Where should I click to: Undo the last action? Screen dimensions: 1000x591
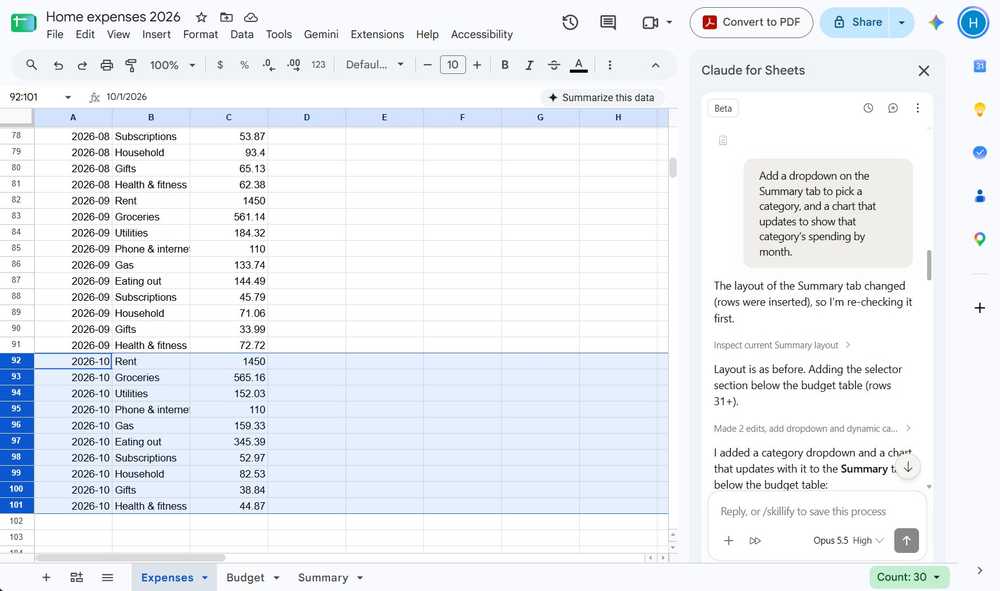tap(58, 65)
